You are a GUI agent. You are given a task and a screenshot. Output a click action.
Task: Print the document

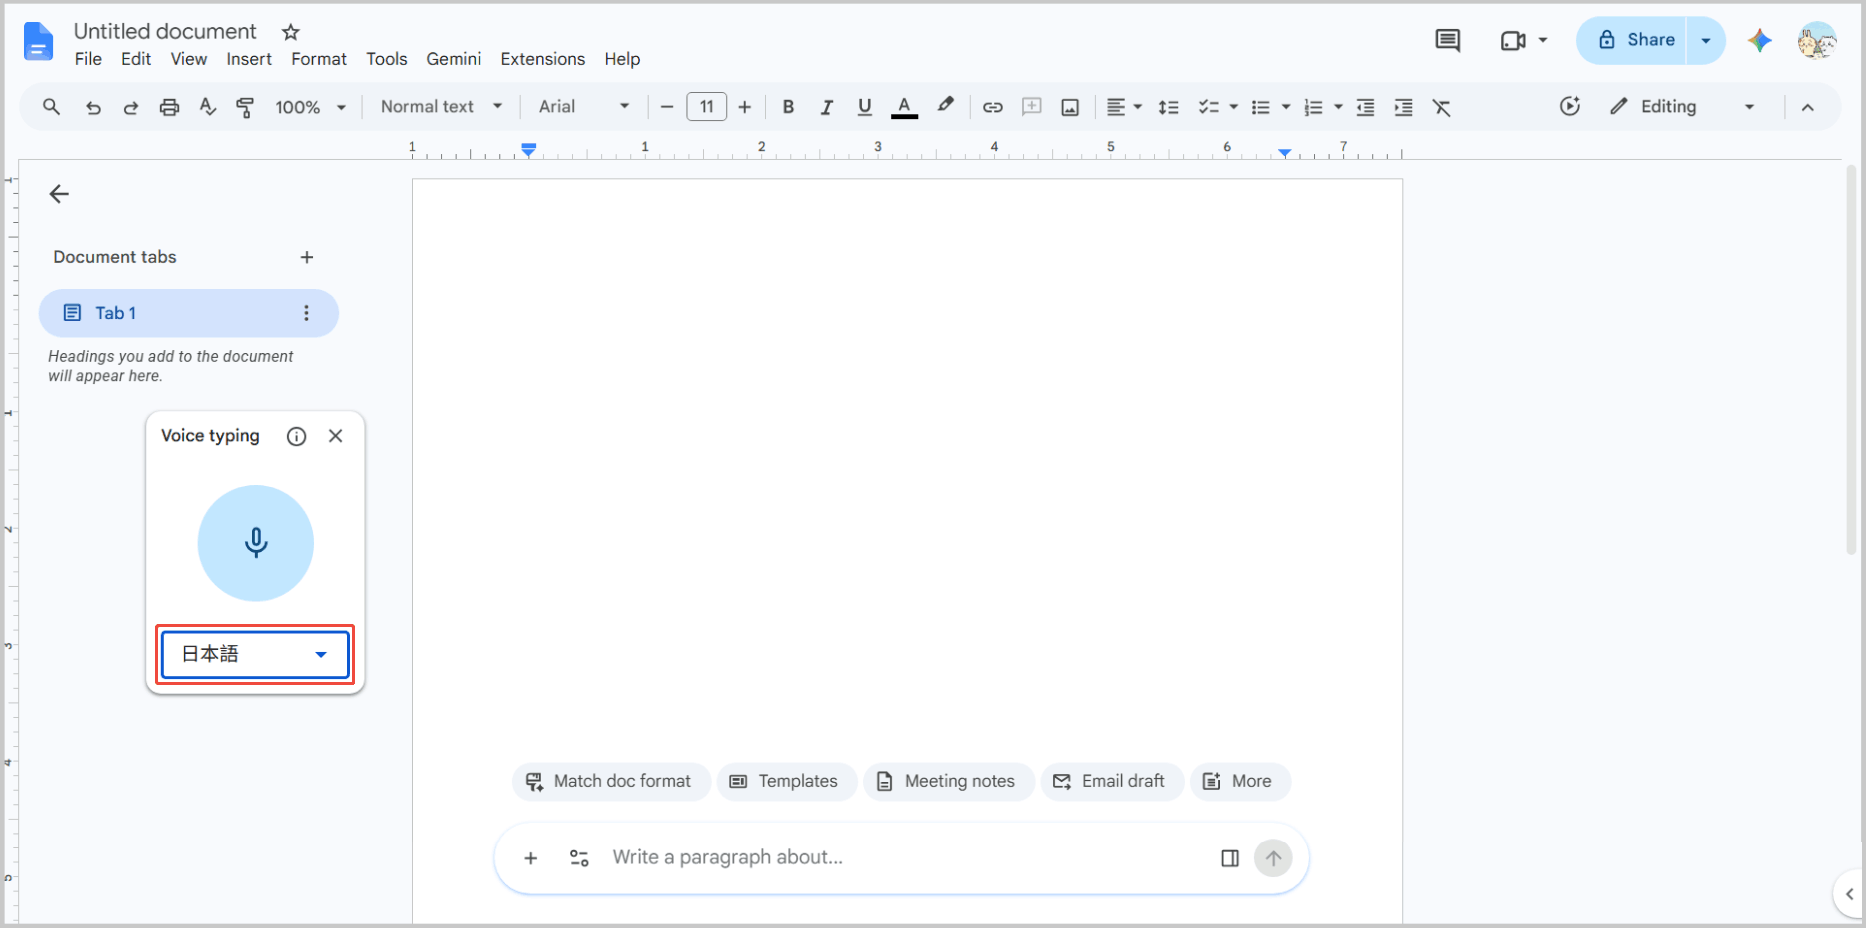point(169,107)
